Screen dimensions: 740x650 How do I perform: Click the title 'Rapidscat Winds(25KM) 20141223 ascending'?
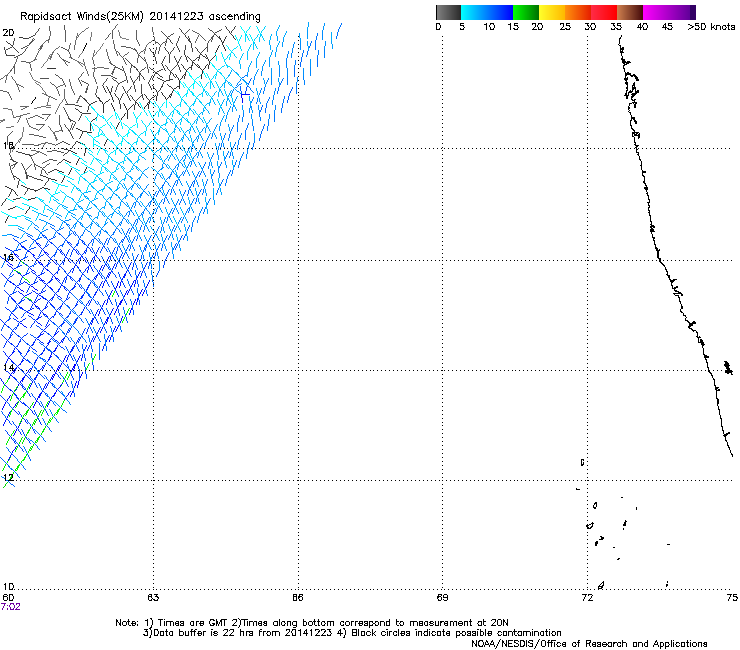tap(140, 17)
